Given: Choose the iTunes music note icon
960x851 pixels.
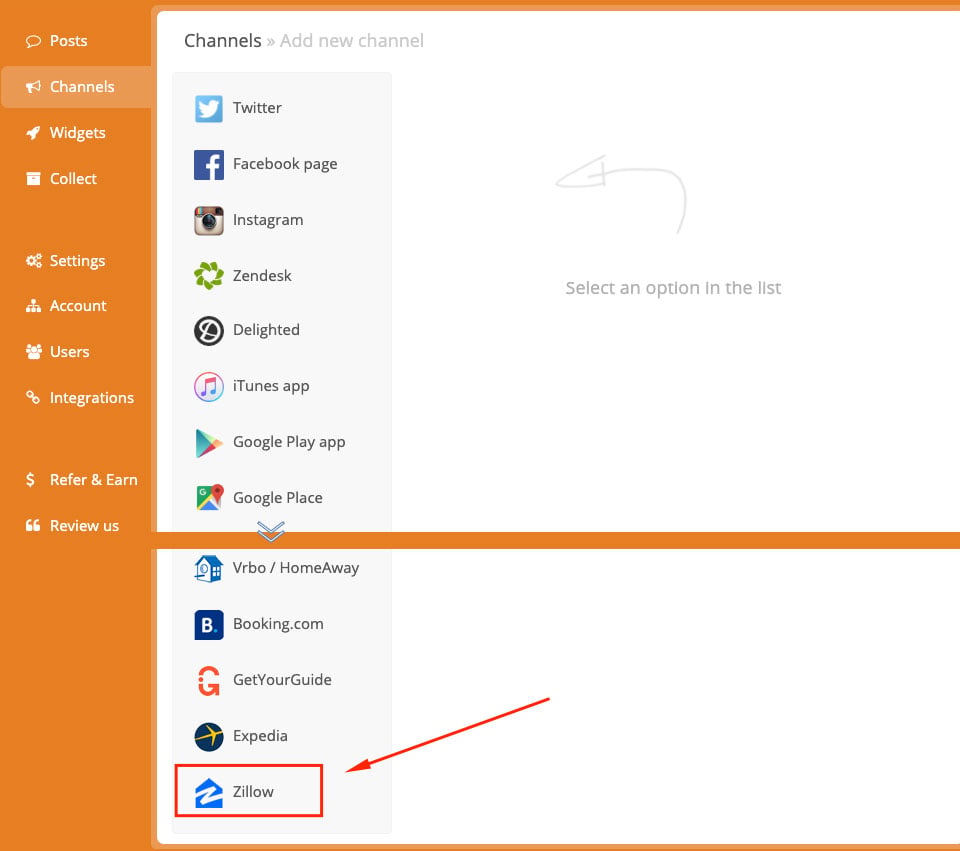Looking at the screenshot, I should [209, 387].
